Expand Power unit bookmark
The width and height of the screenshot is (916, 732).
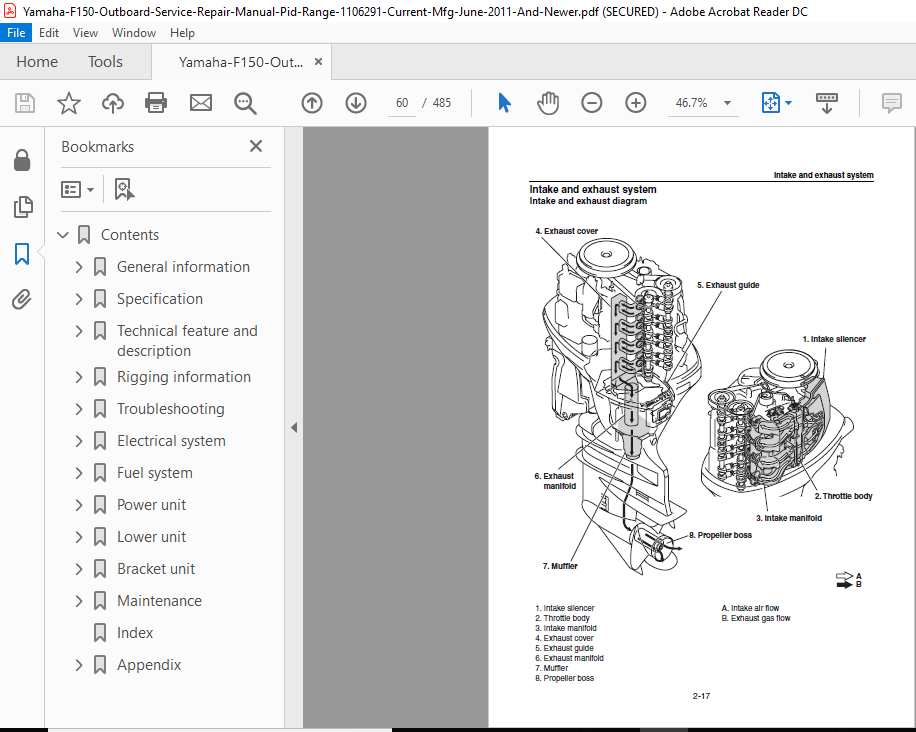point(79,505)
